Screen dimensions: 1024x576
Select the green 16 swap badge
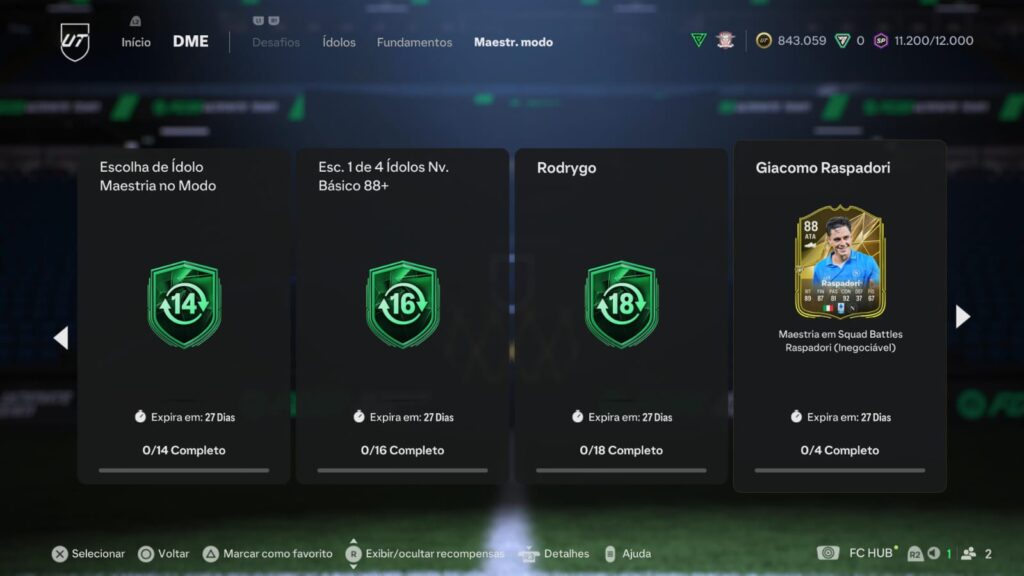click(402, 304)
